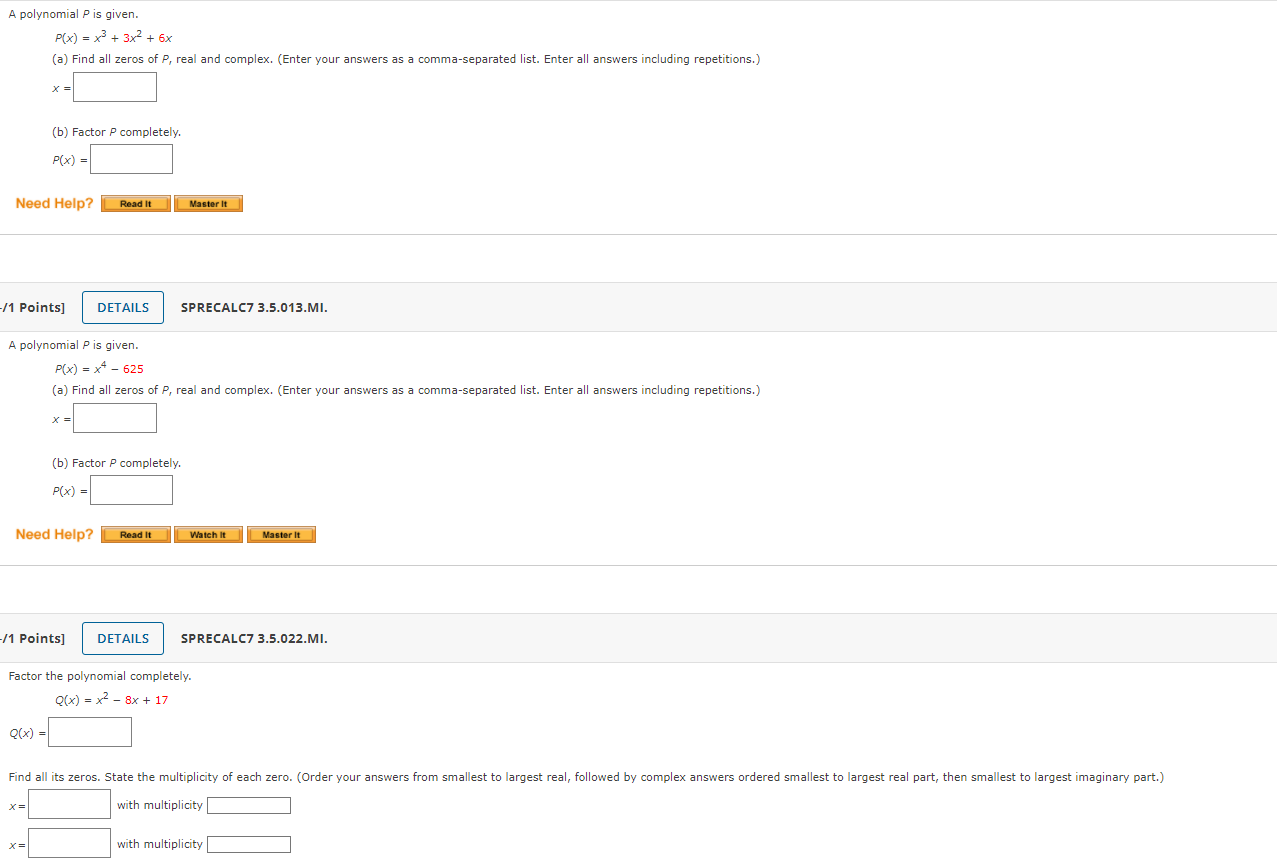Open Read It for the x⁴ − 625 problem
Screen dimensions: 1277x866
136,535
